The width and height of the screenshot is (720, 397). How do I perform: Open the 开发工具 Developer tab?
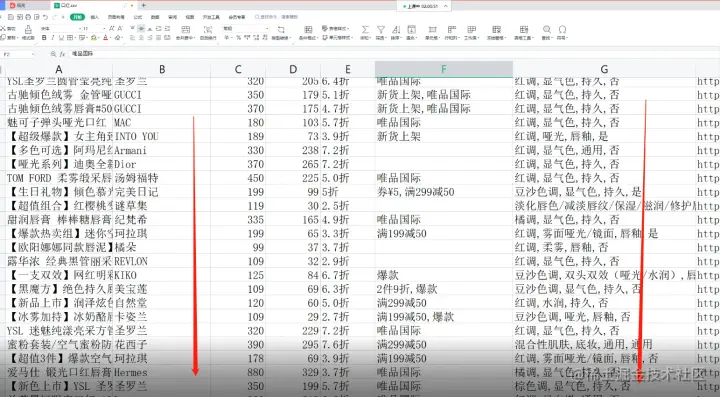tap(211, 17)
